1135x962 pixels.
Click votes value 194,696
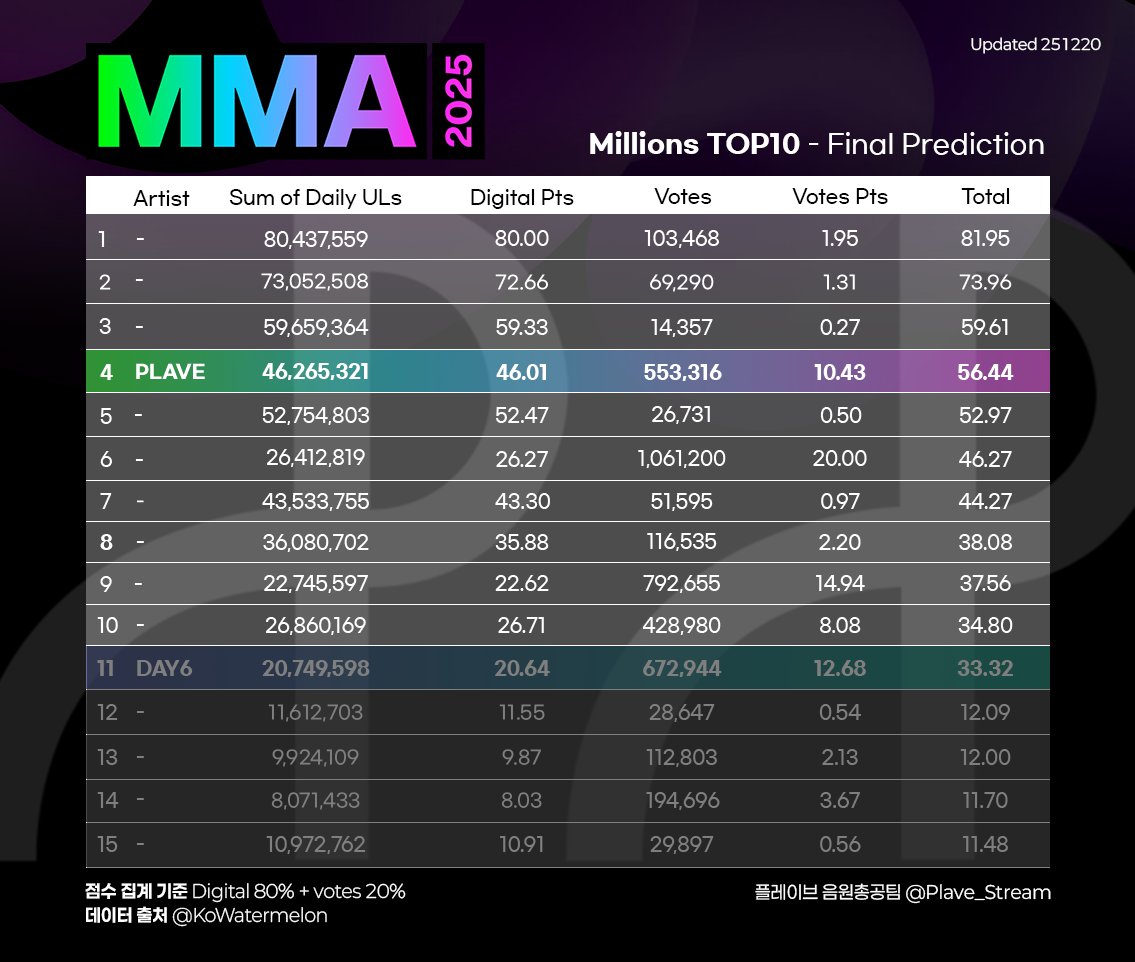(x=683, y=801)
